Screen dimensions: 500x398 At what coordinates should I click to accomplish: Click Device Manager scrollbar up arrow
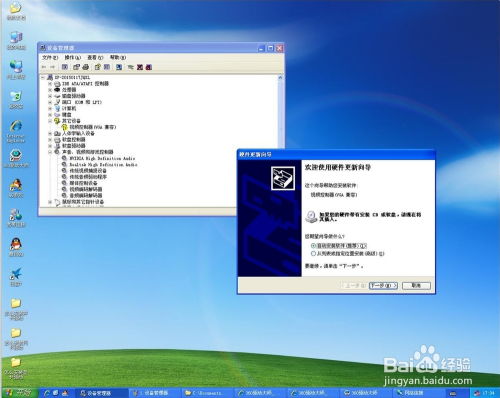(280, 78)
